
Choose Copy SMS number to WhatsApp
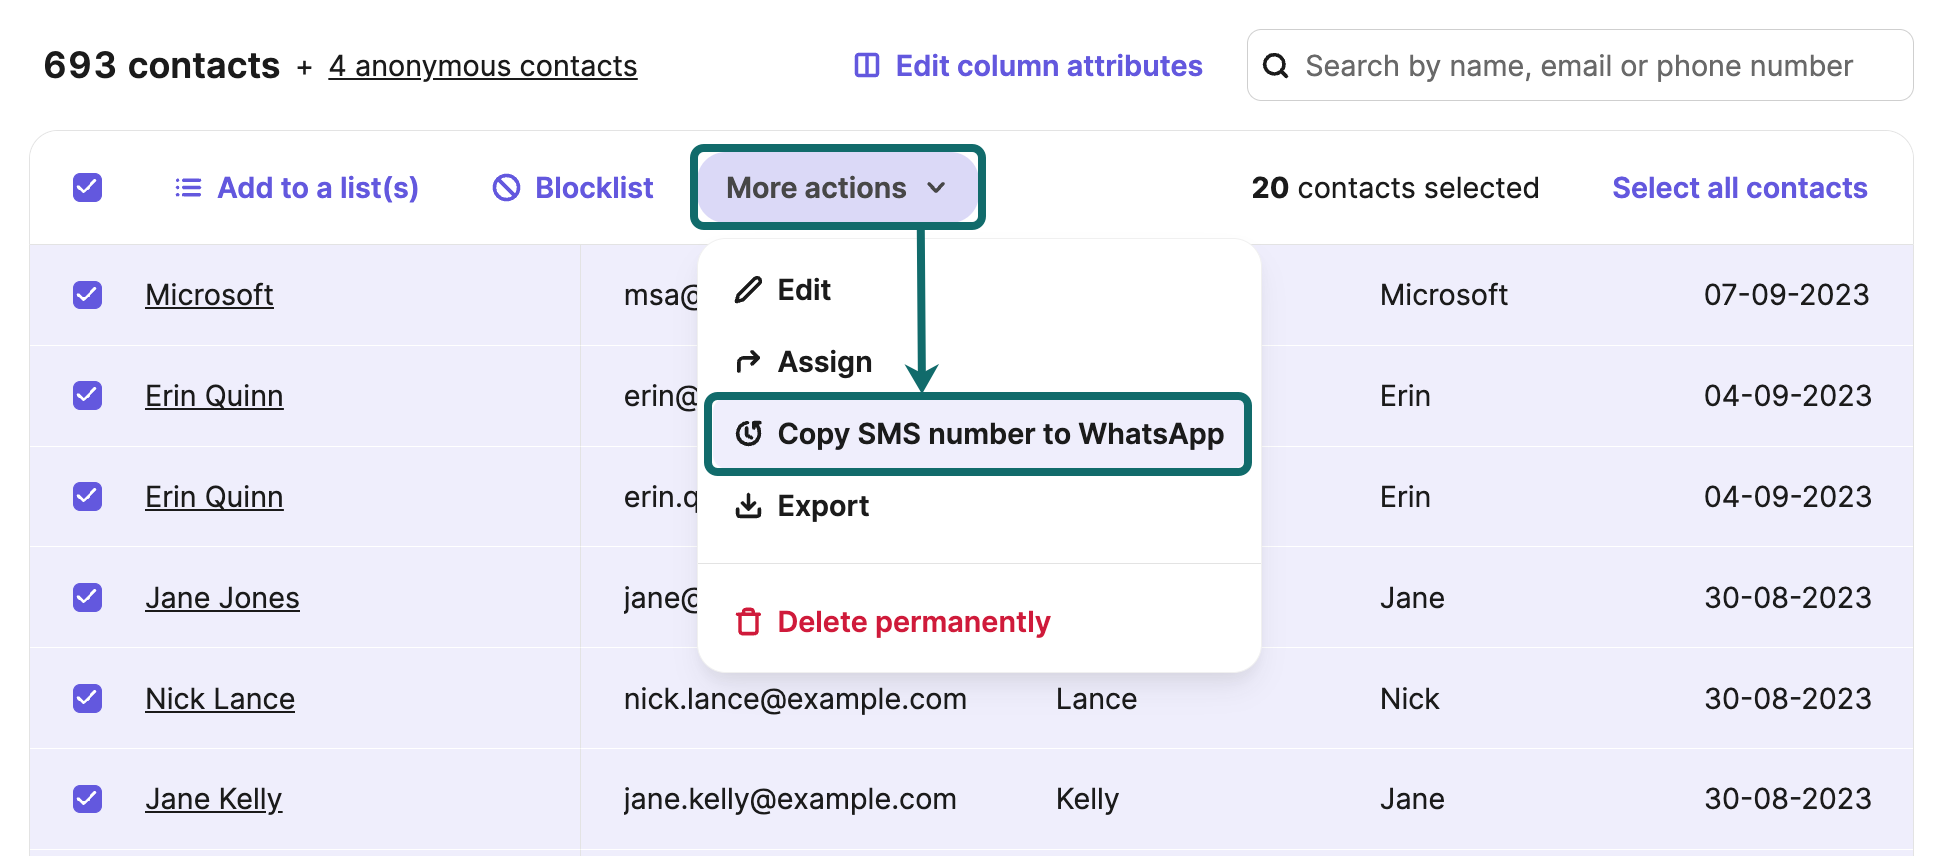coord(999,434)
